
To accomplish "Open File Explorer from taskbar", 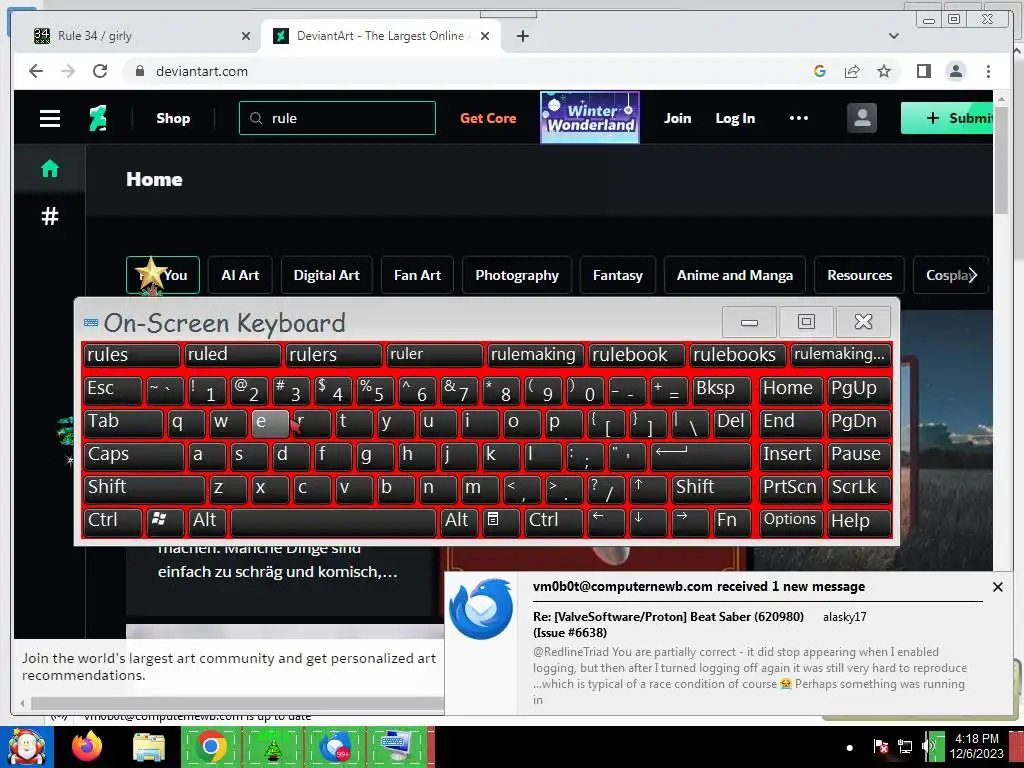I will 149,747.
